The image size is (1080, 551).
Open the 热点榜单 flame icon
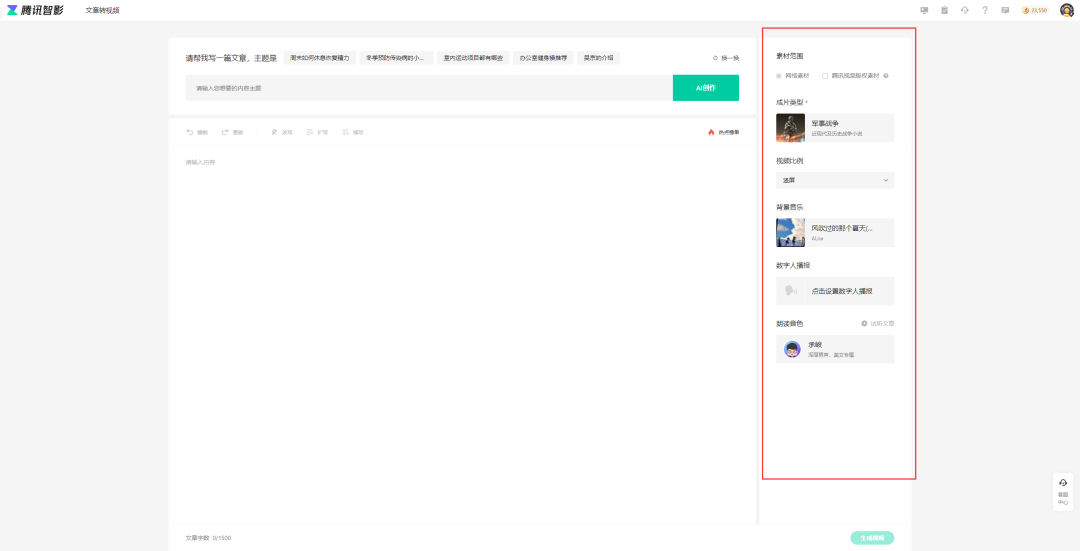coord(711,132)
